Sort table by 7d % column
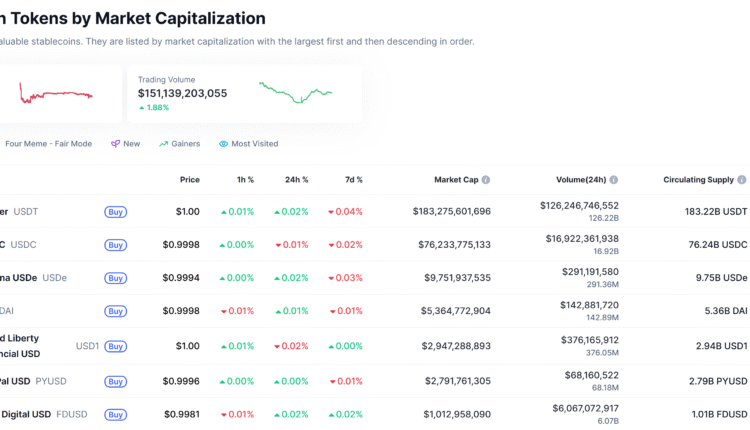Viewport: 750px width, 430px height. click(x=351, y=180)
